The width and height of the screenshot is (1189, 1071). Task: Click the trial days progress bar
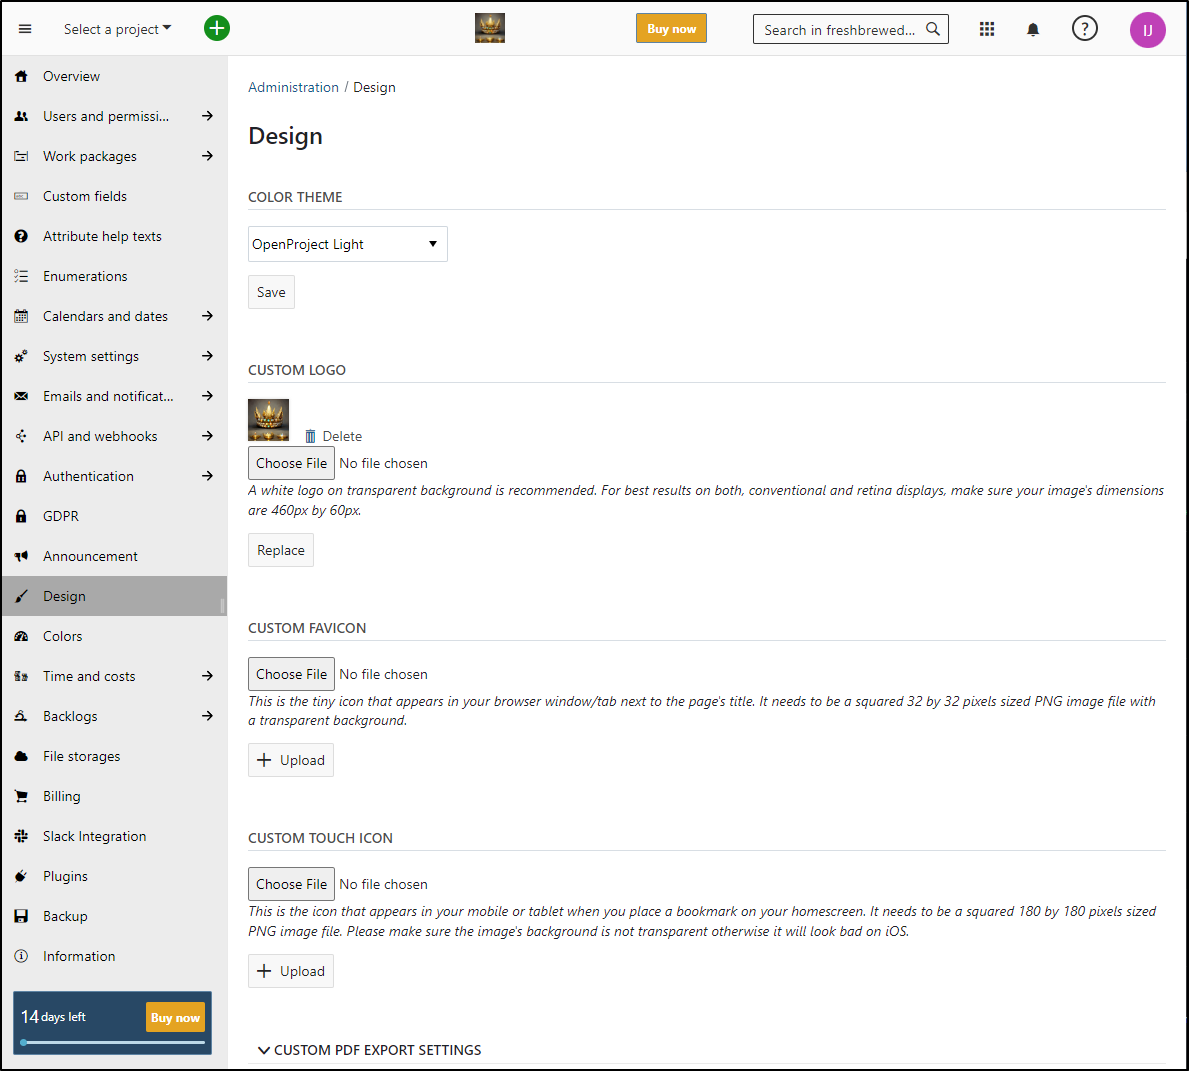(113, 1042)
